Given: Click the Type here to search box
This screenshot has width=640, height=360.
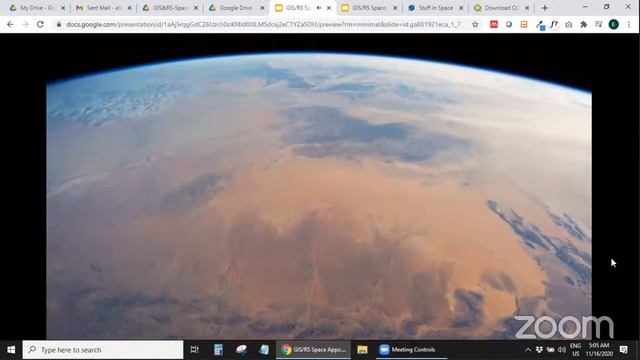Looking at the screenshot, I should (103, 350).
